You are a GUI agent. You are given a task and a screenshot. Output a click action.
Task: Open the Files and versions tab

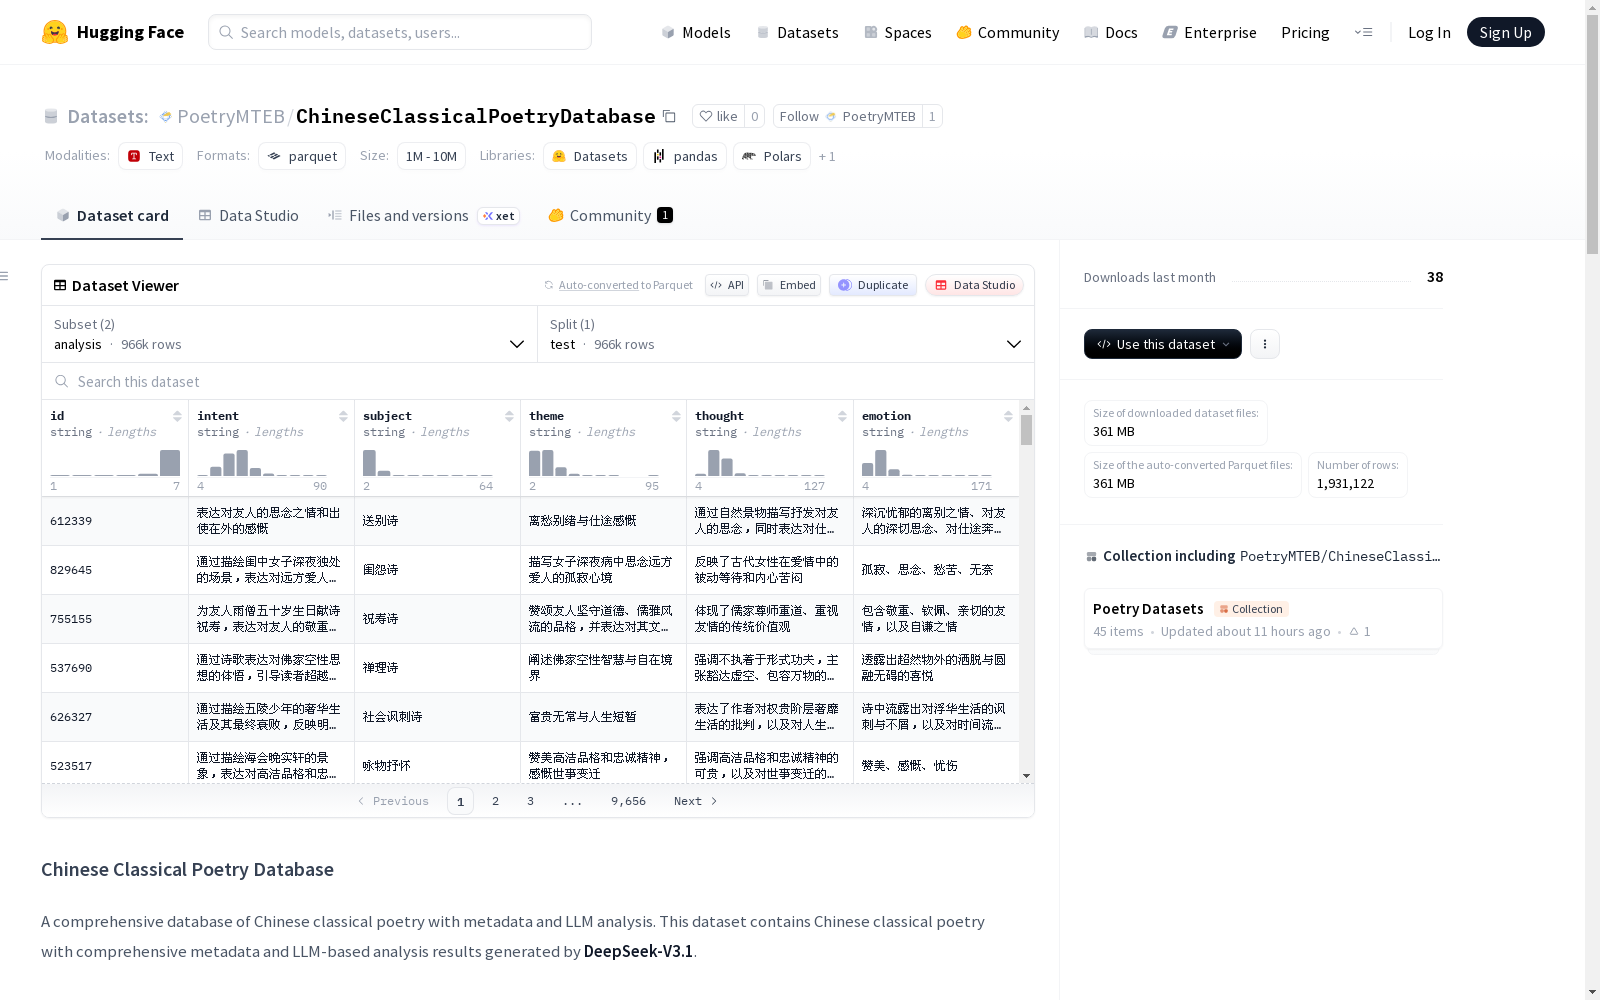[423, 216]
